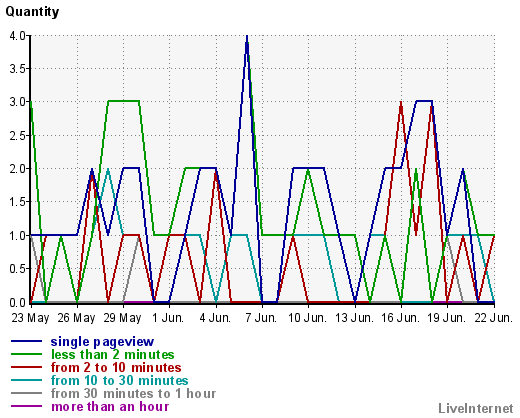This screenshot has height=418, width=520.
Task: Click the '19 Jun.' x-axis label
Action: 446,318
